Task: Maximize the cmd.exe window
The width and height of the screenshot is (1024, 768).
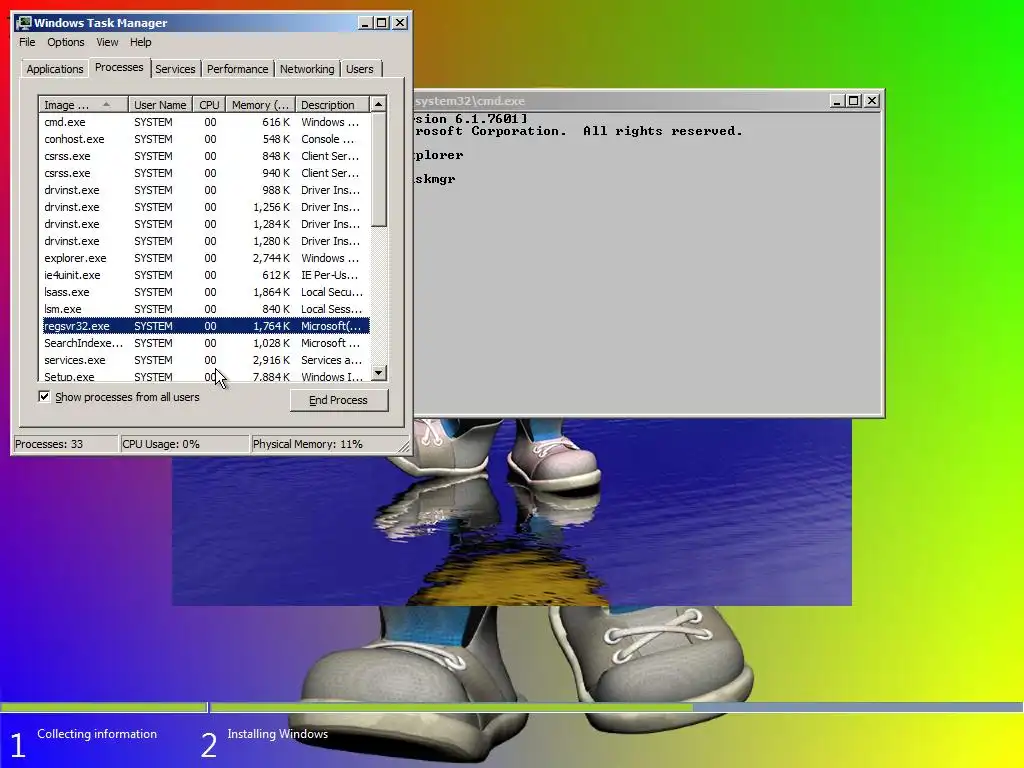Action: coord(854,101)
